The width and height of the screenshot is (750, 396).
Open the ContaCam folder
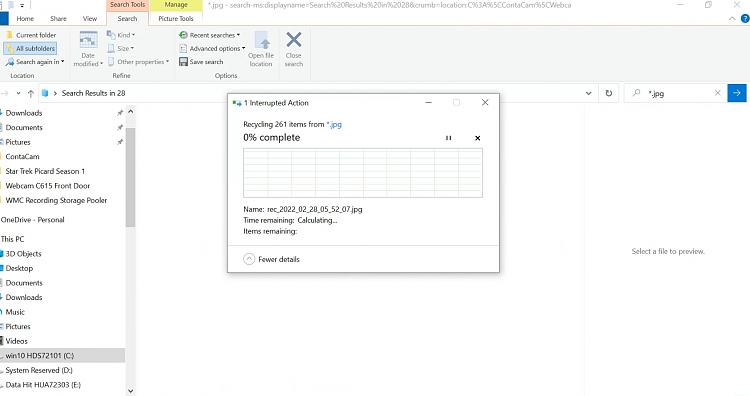click(22, 156)
